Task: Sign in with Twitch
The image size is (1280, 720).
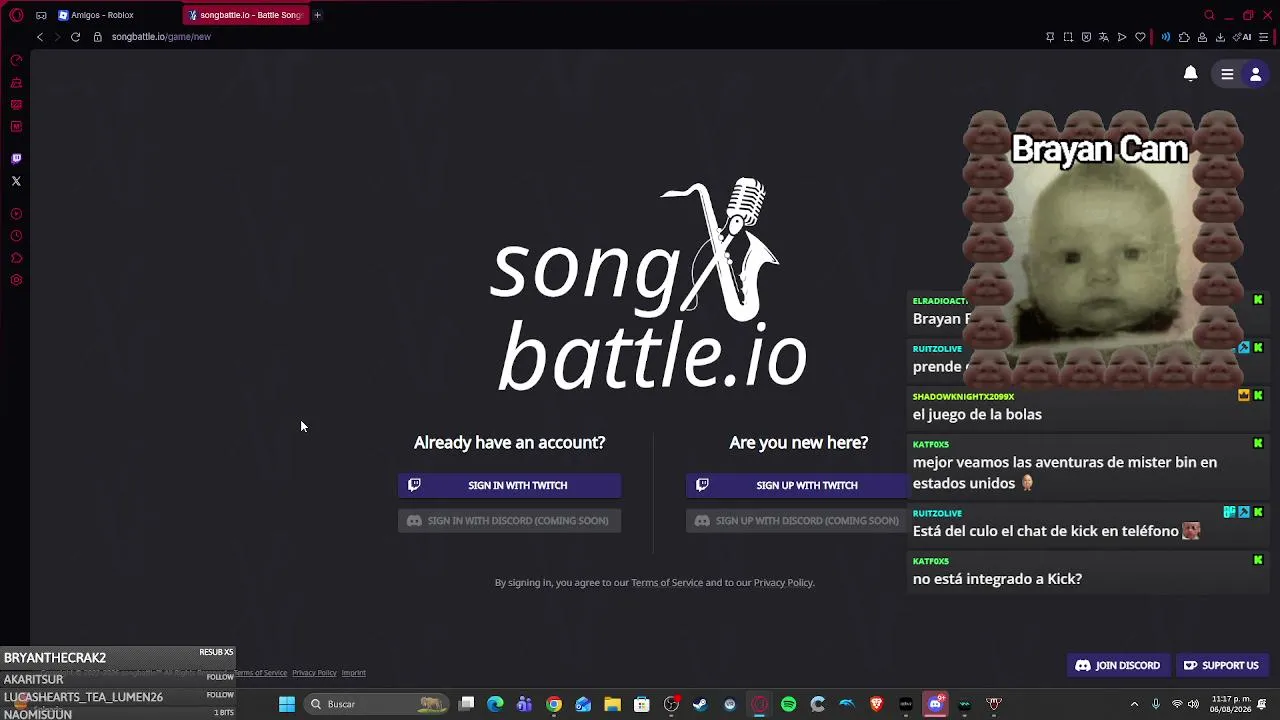Action: pos(509,485)
